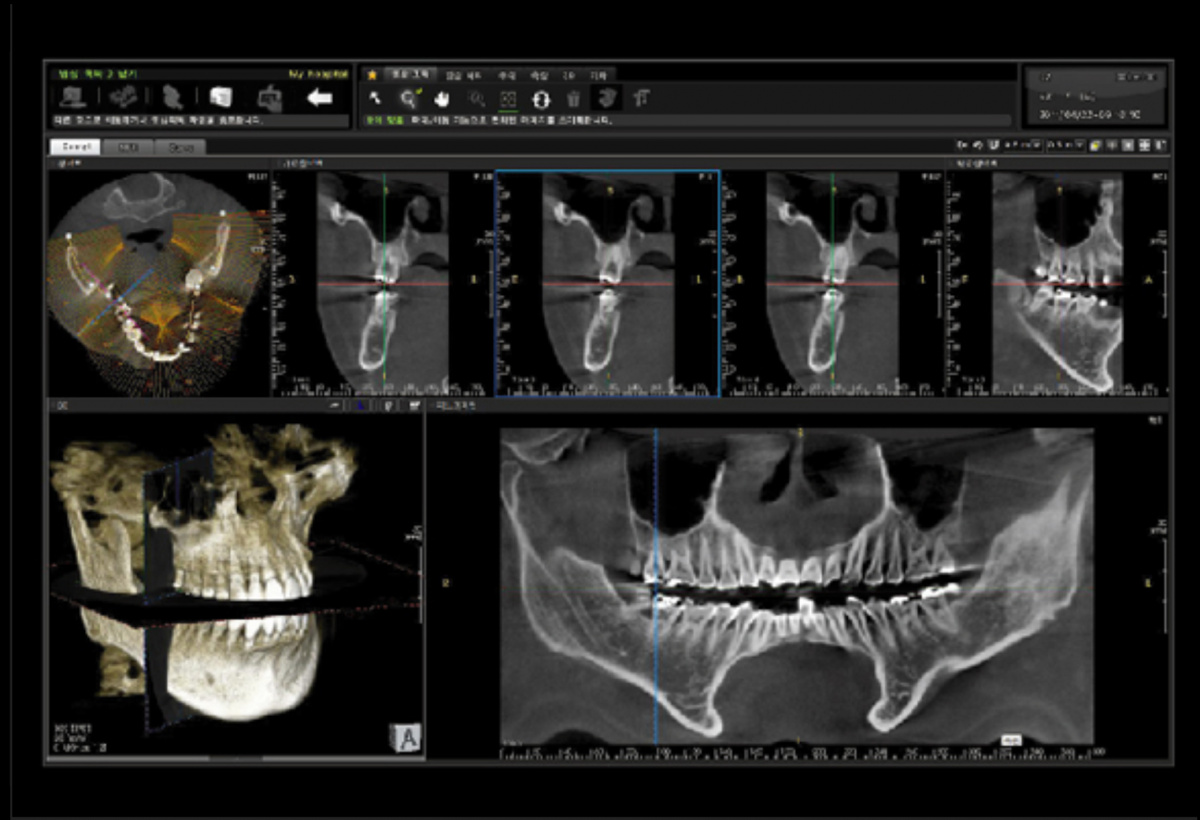Screen dimensions: 1200x820
Task: Click the large white back arrow
Action: [319, 97]
